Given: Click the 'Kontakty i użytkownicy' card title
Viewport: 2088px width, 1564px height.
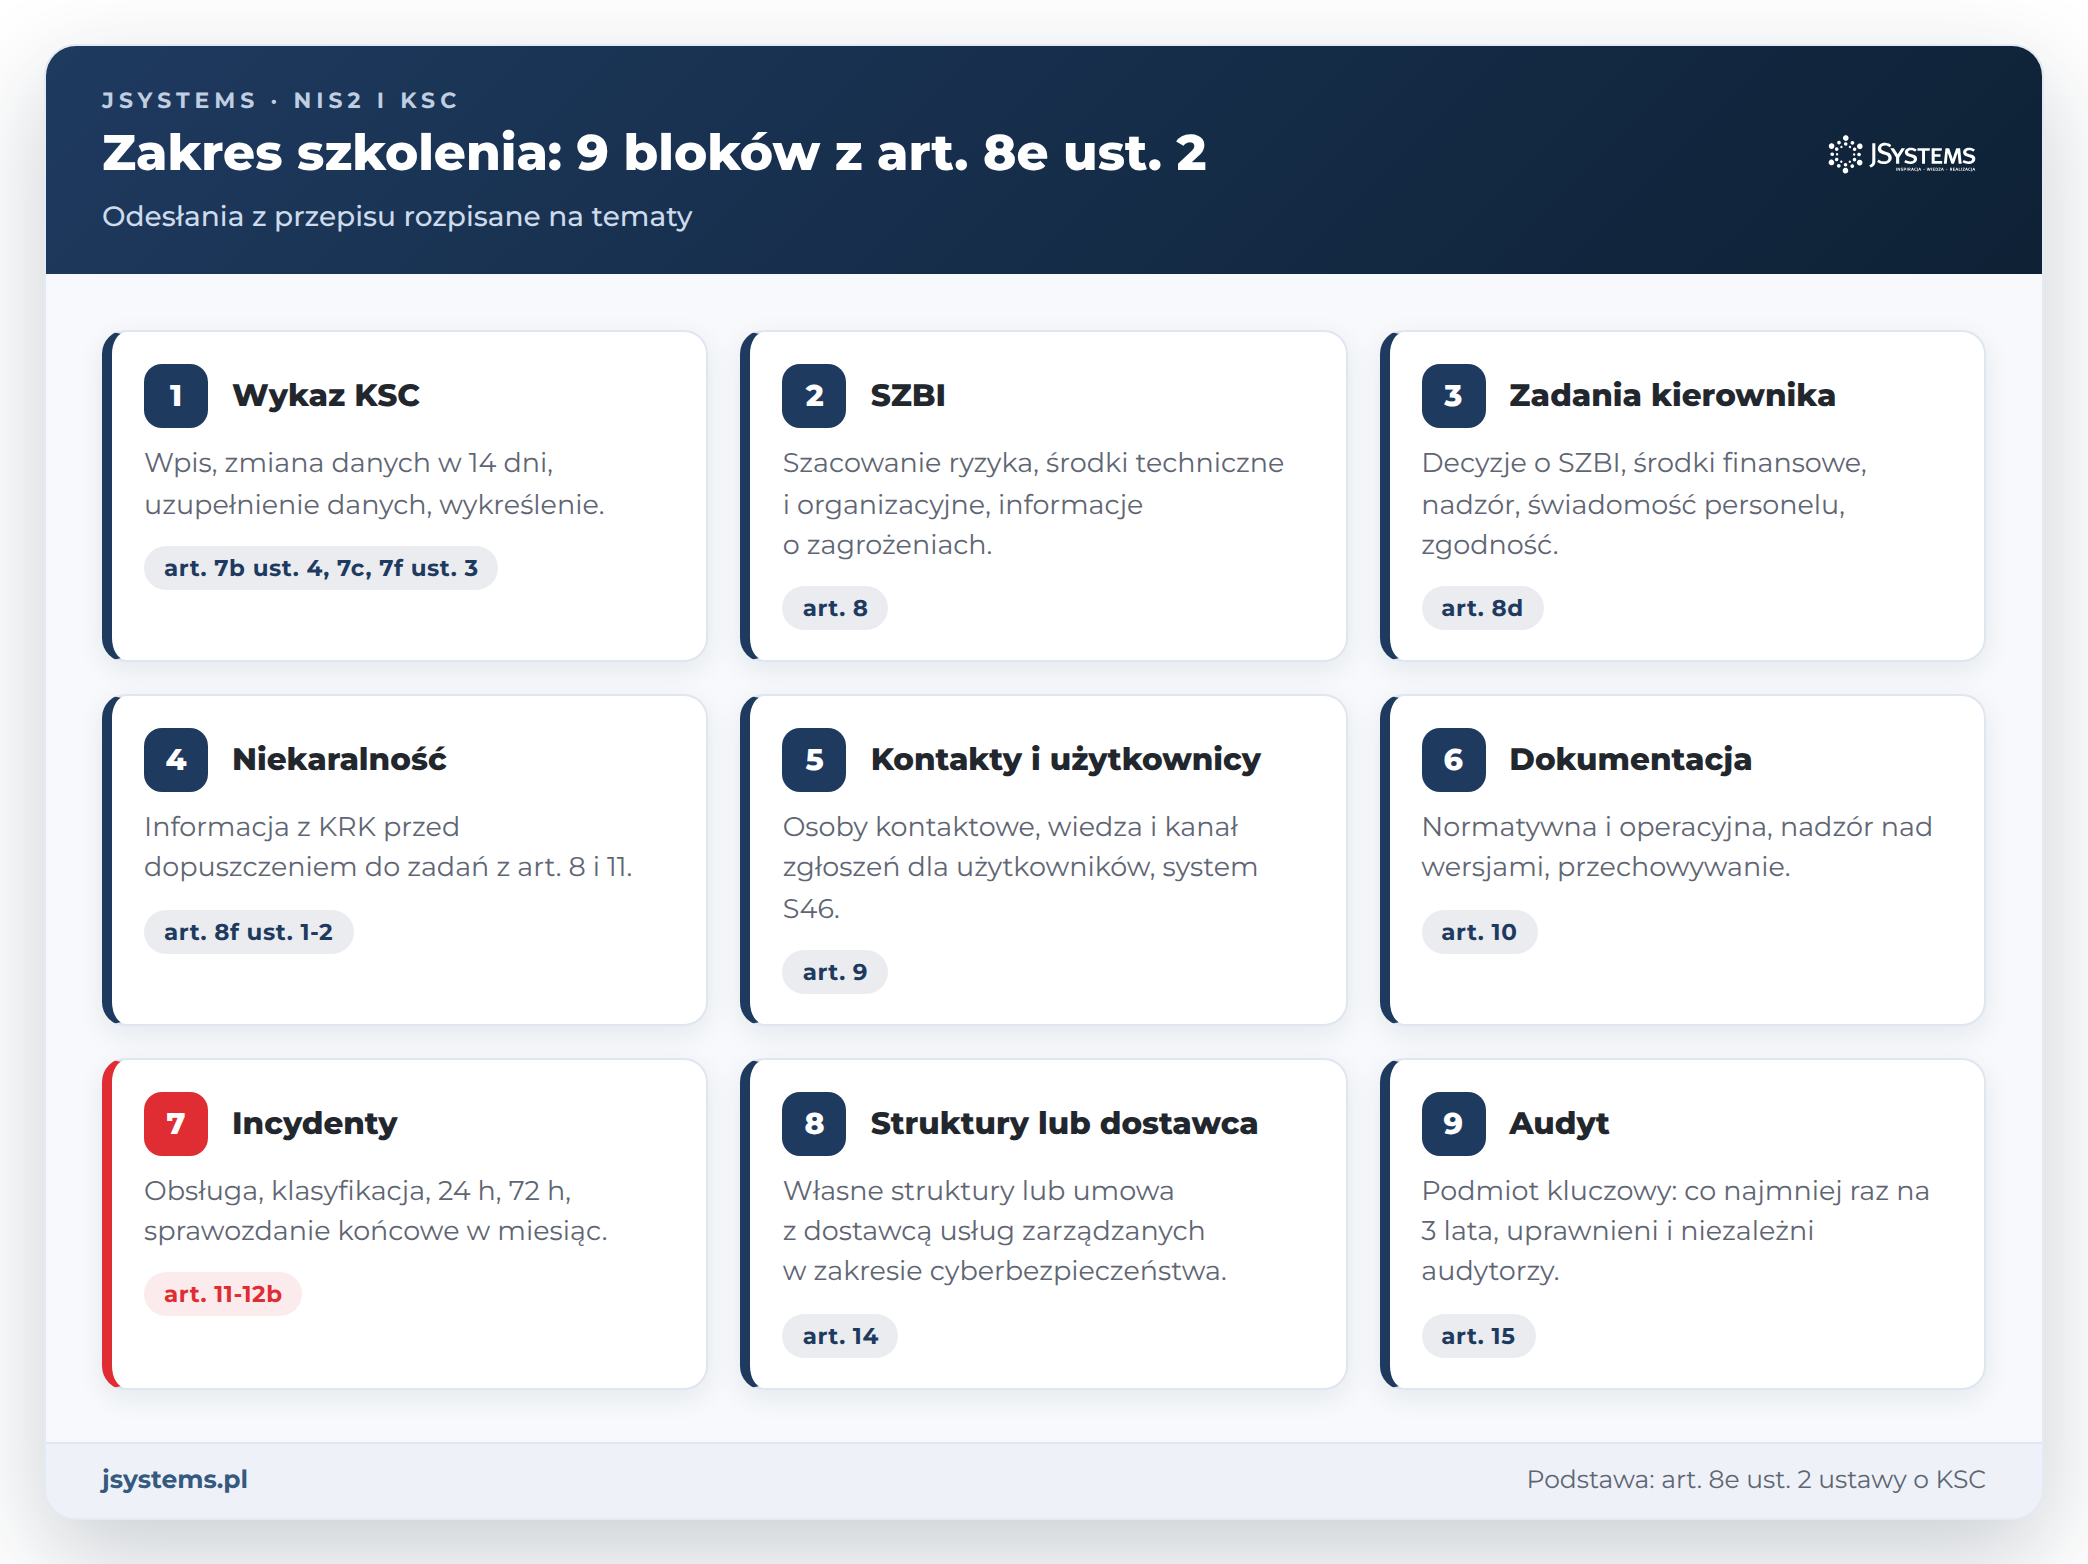Looking at the screenshot, I should (1066, 759).
